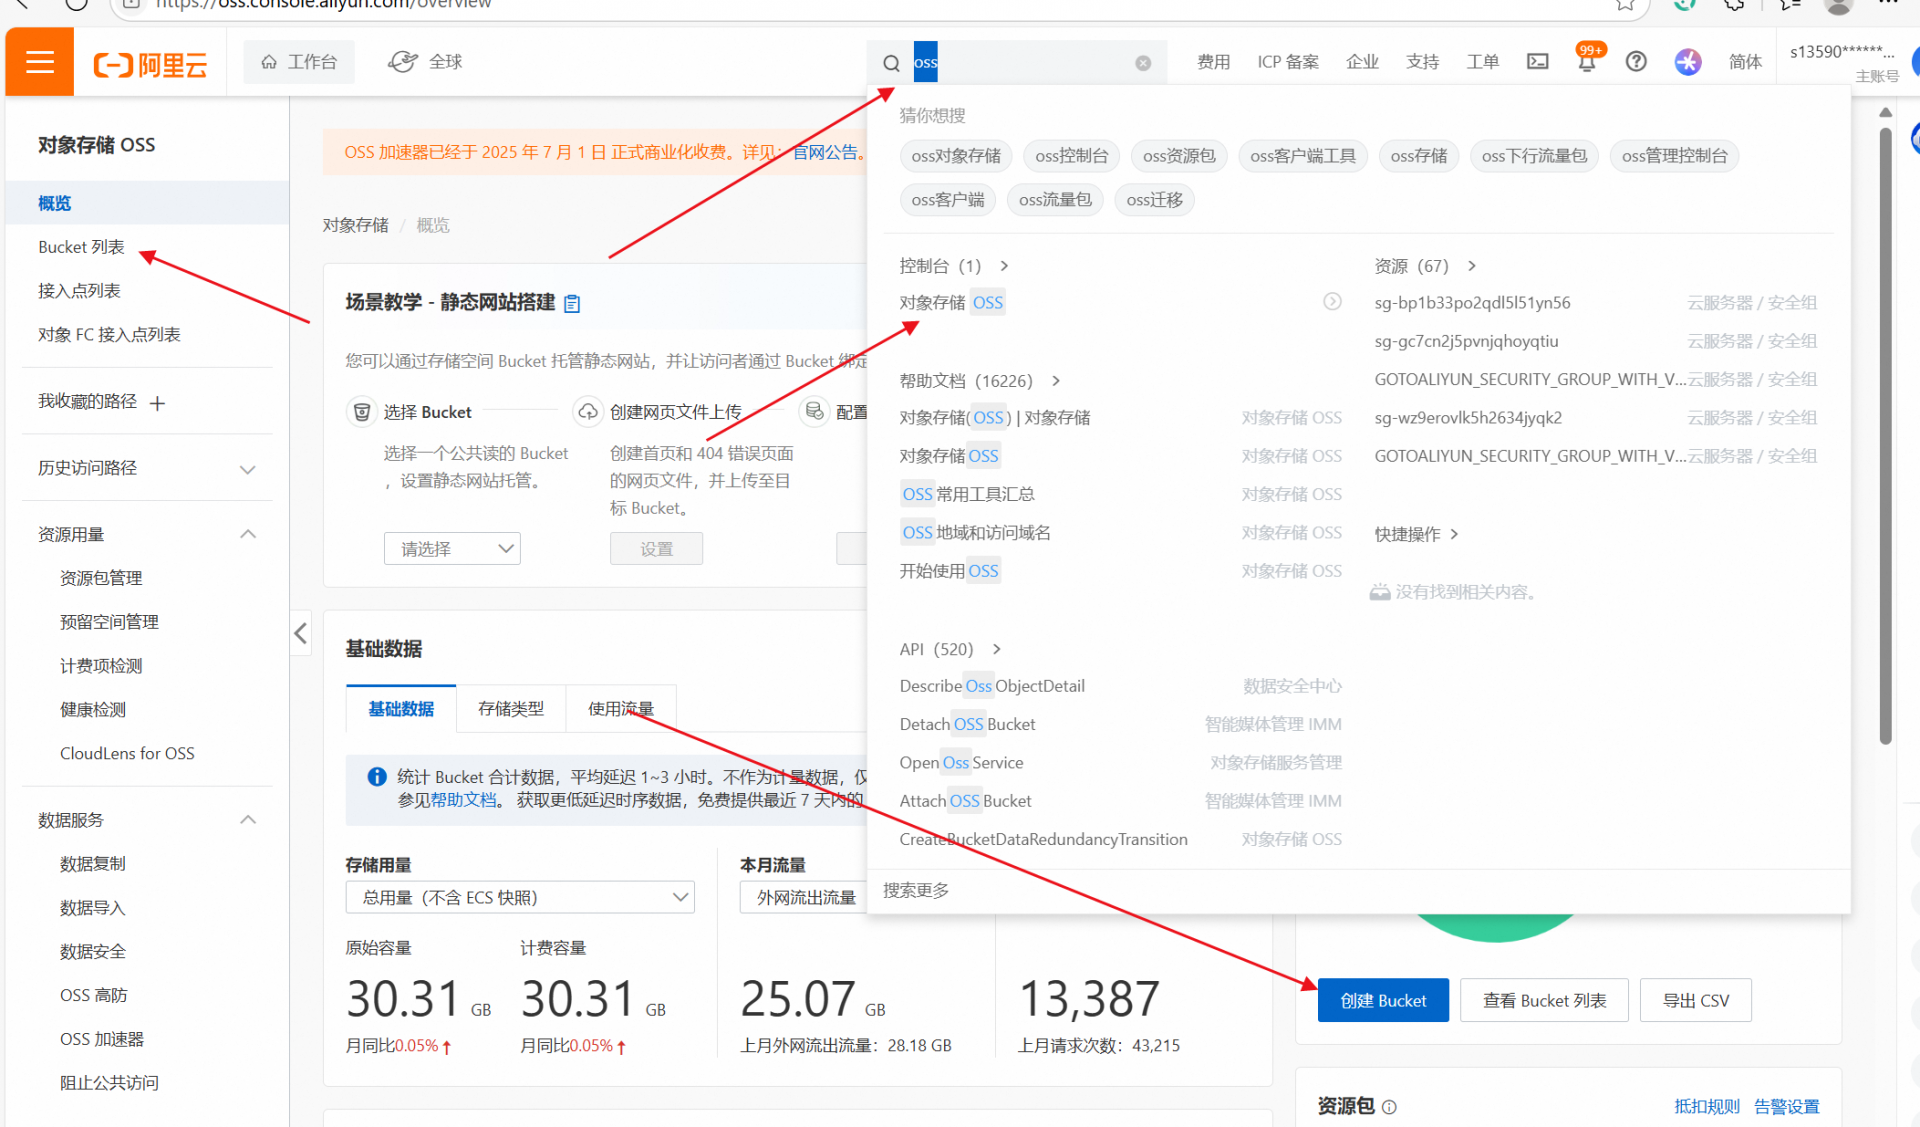Viewport: 1920px width, 1127px height.
Task: Select suggestion chip oss对象存储
Action: click(x=956, y=156)
